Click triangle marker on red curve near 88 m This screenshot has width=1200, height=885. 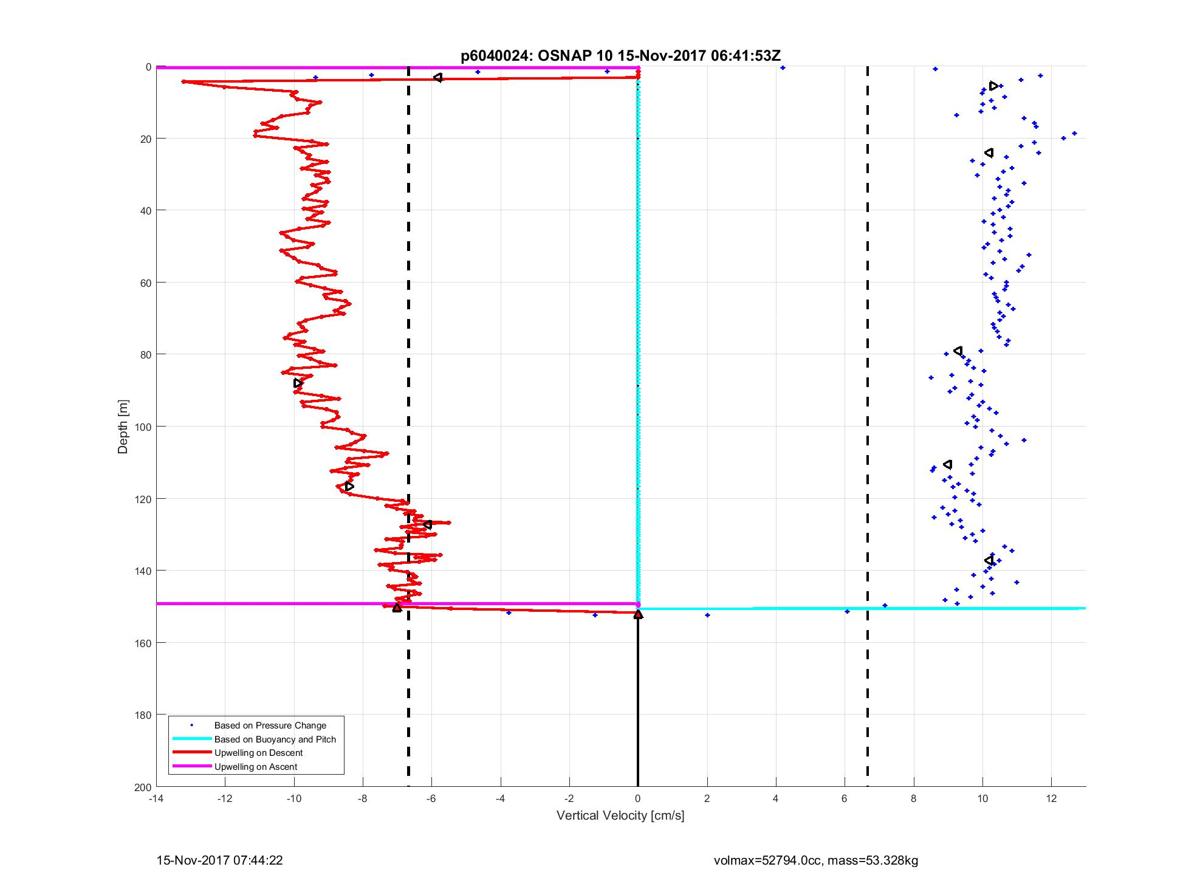pos(298,383)
